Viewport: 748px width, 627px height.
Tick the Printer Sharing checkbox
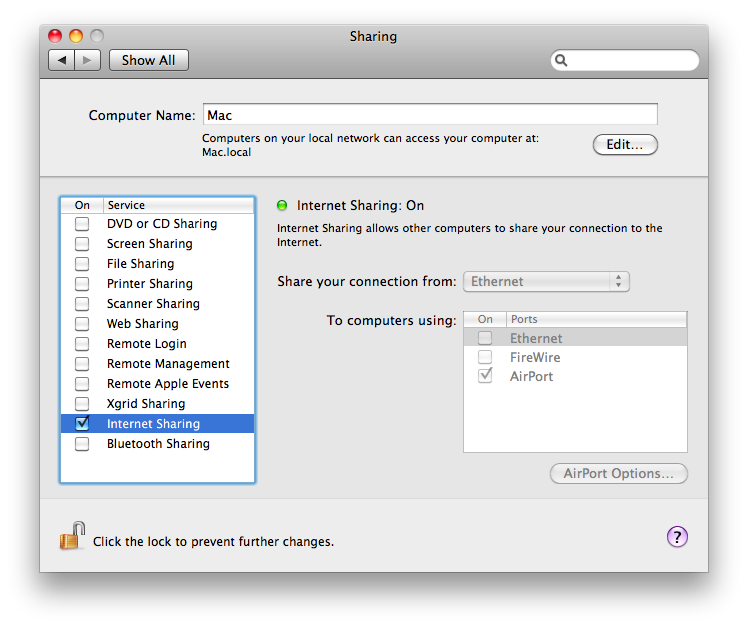tap(82, 284)
